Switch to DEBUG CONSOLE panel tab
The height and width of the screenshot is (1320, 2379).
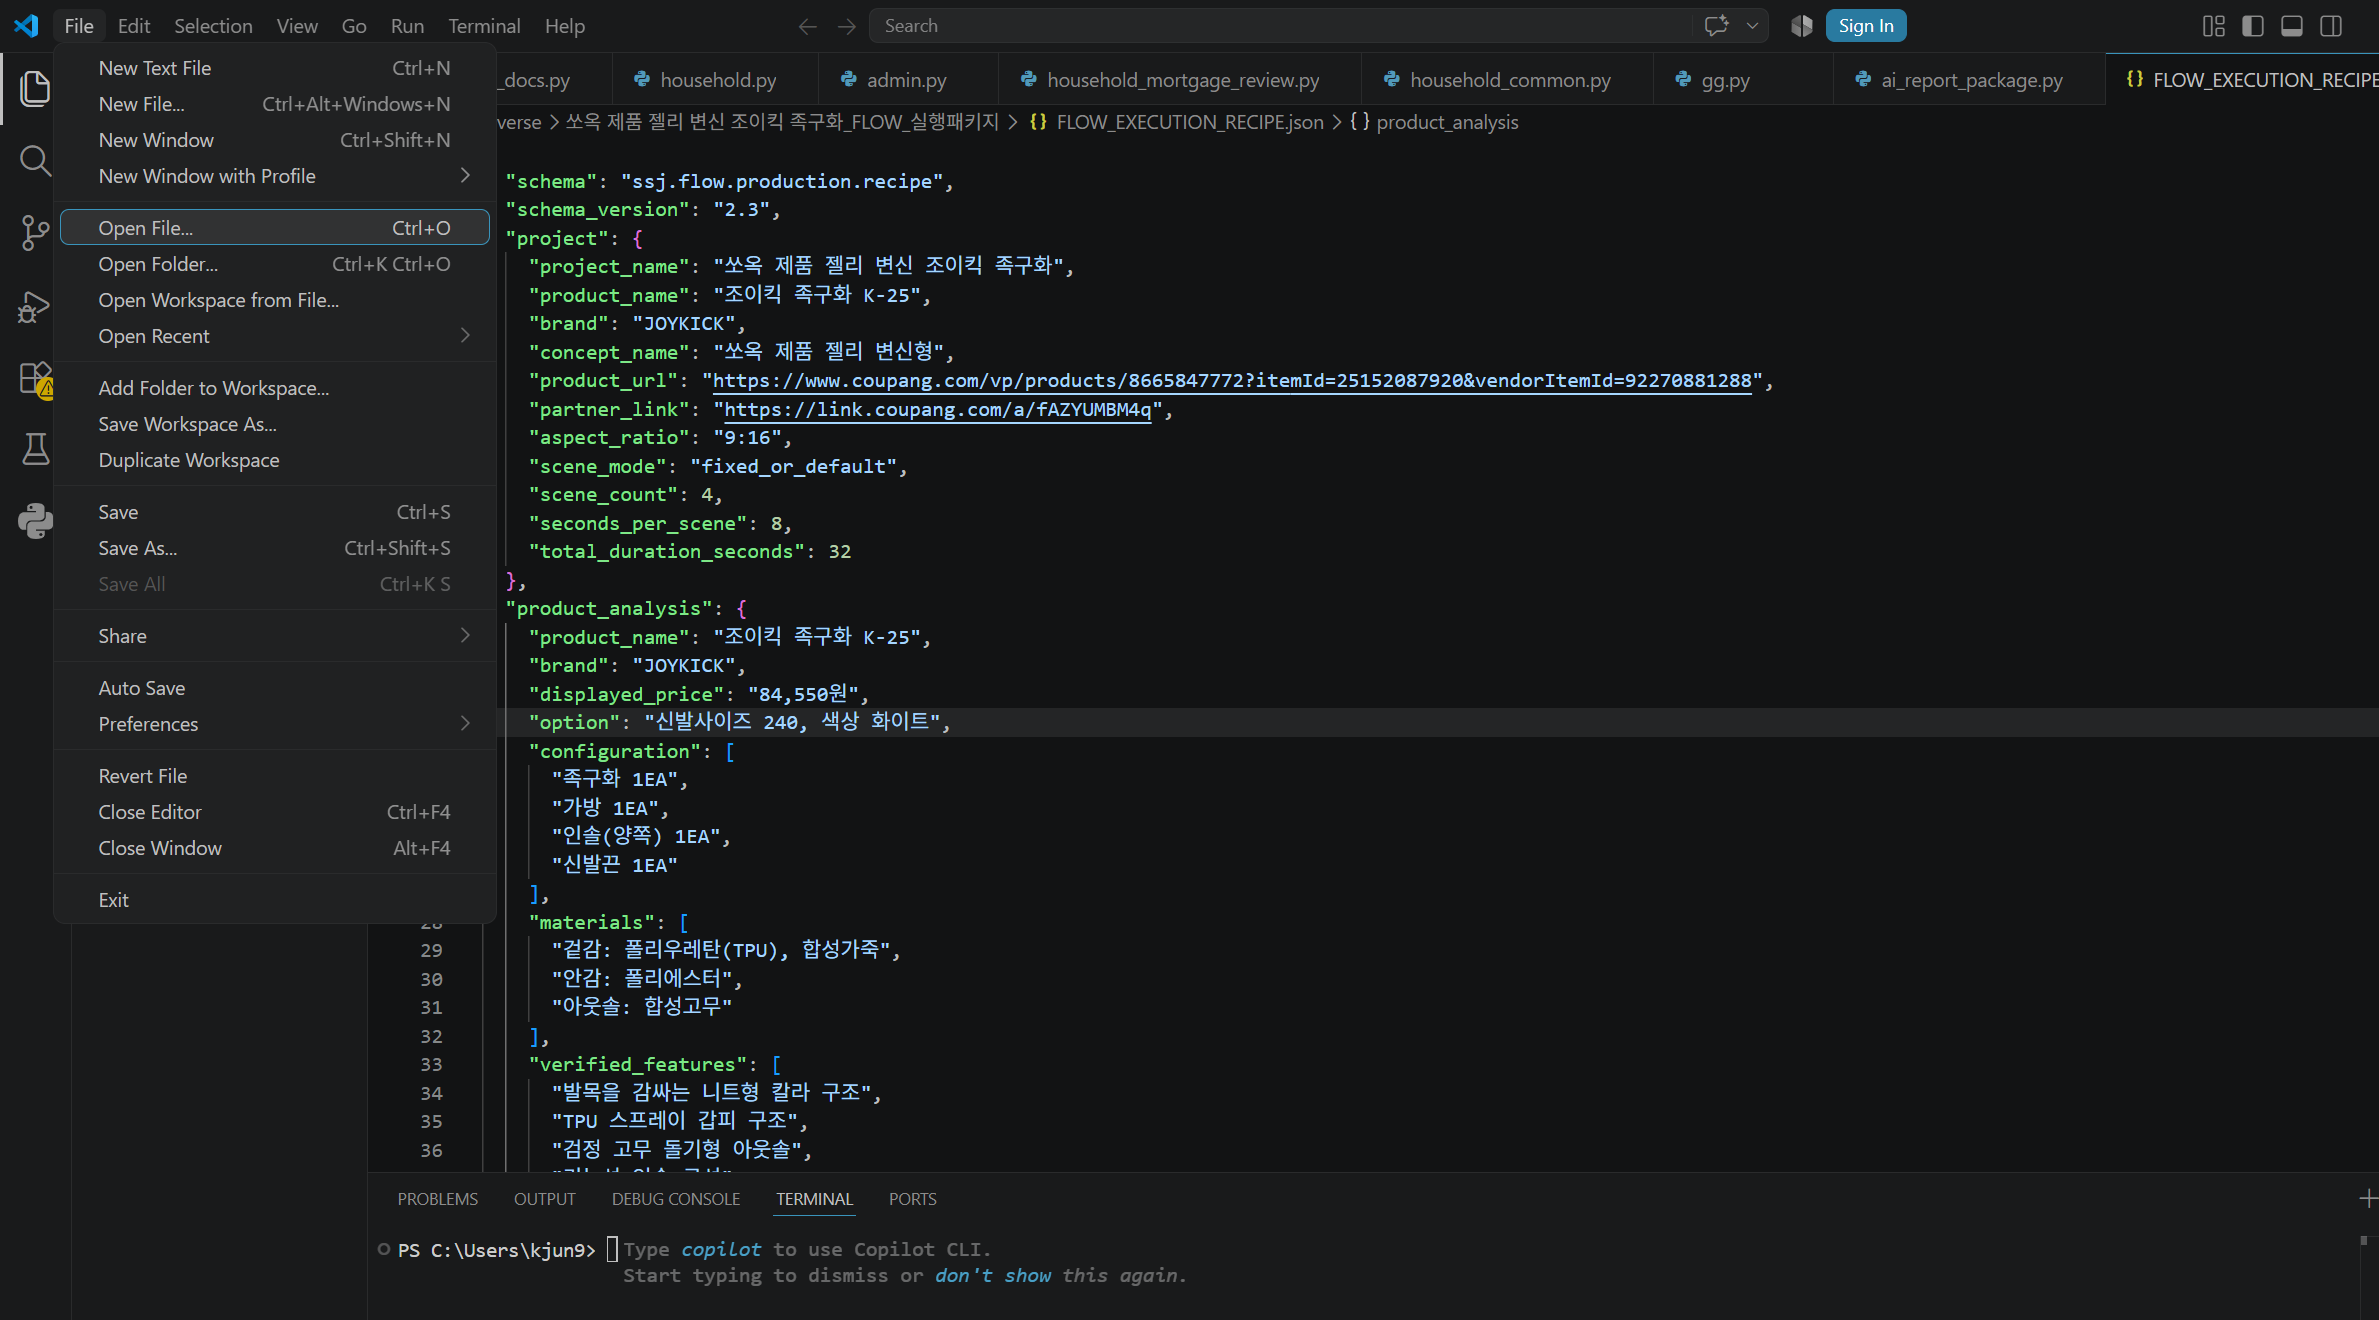click(675, 1199)
